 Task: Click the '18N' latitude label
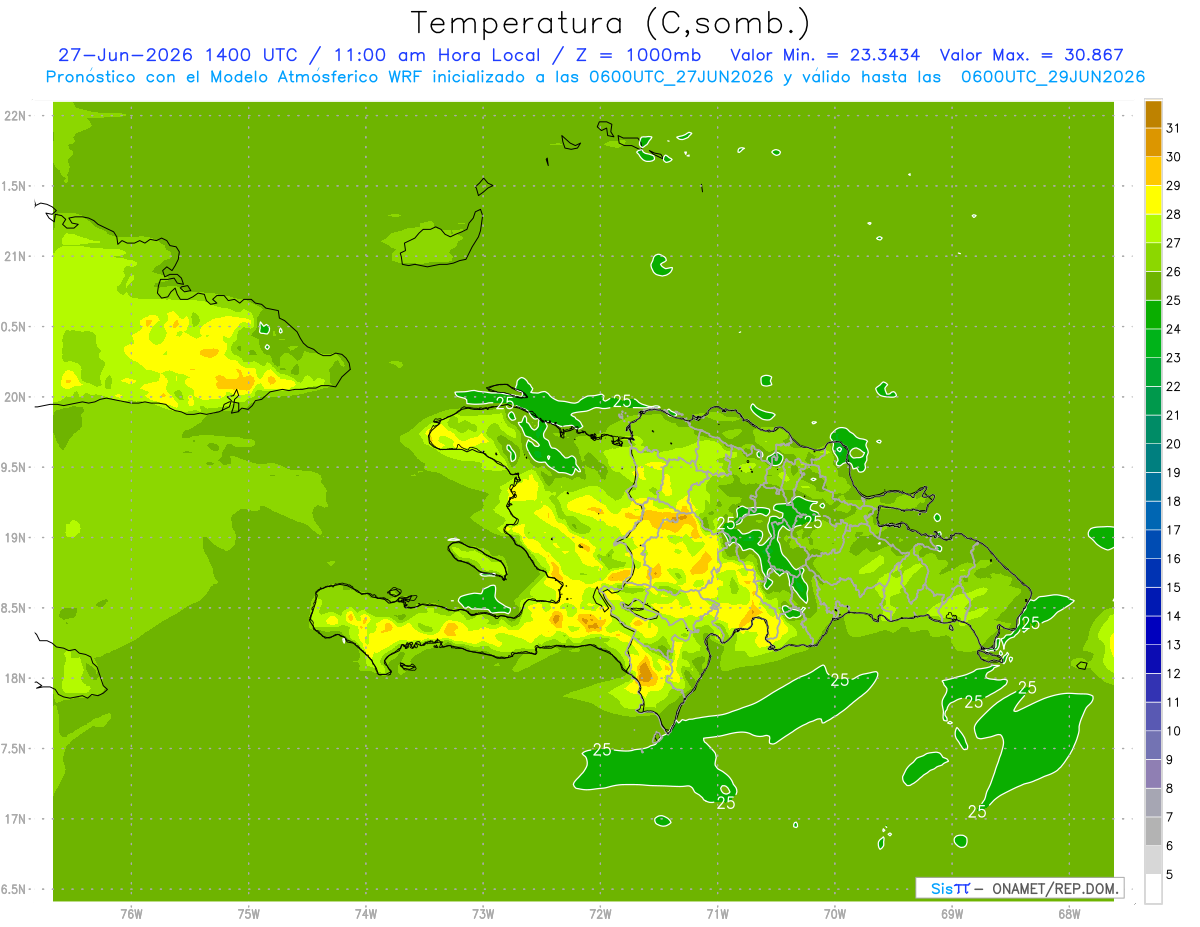coord(15,678)
